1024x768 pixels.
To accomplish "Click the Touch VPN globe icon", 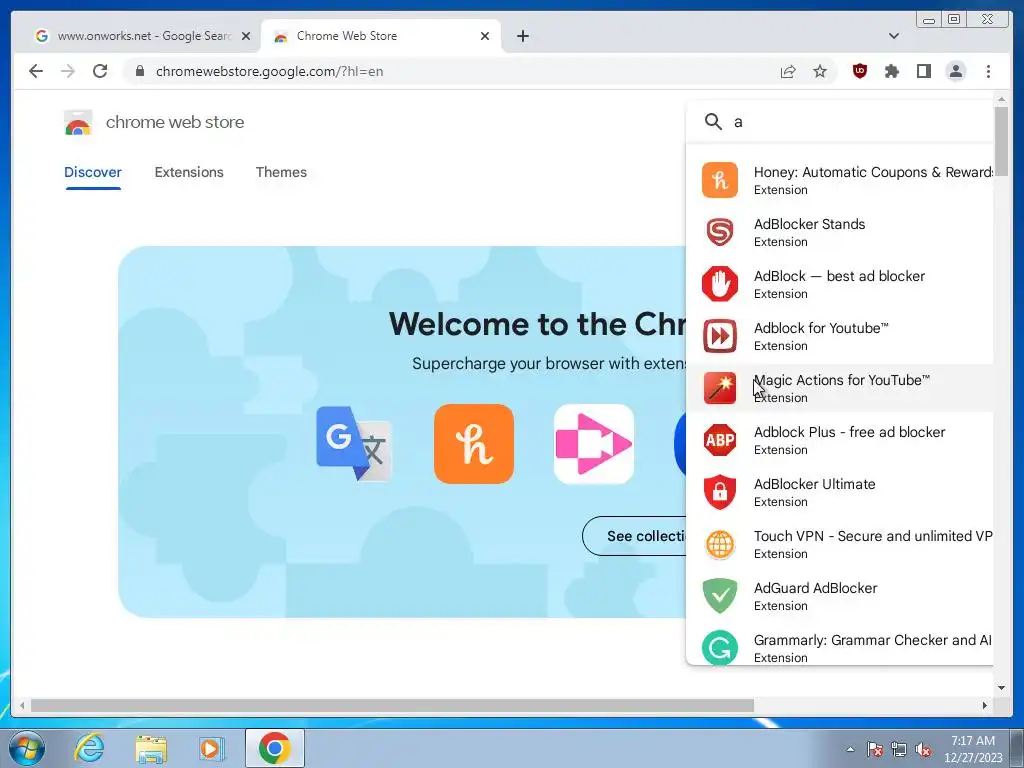I will [720, 544].
